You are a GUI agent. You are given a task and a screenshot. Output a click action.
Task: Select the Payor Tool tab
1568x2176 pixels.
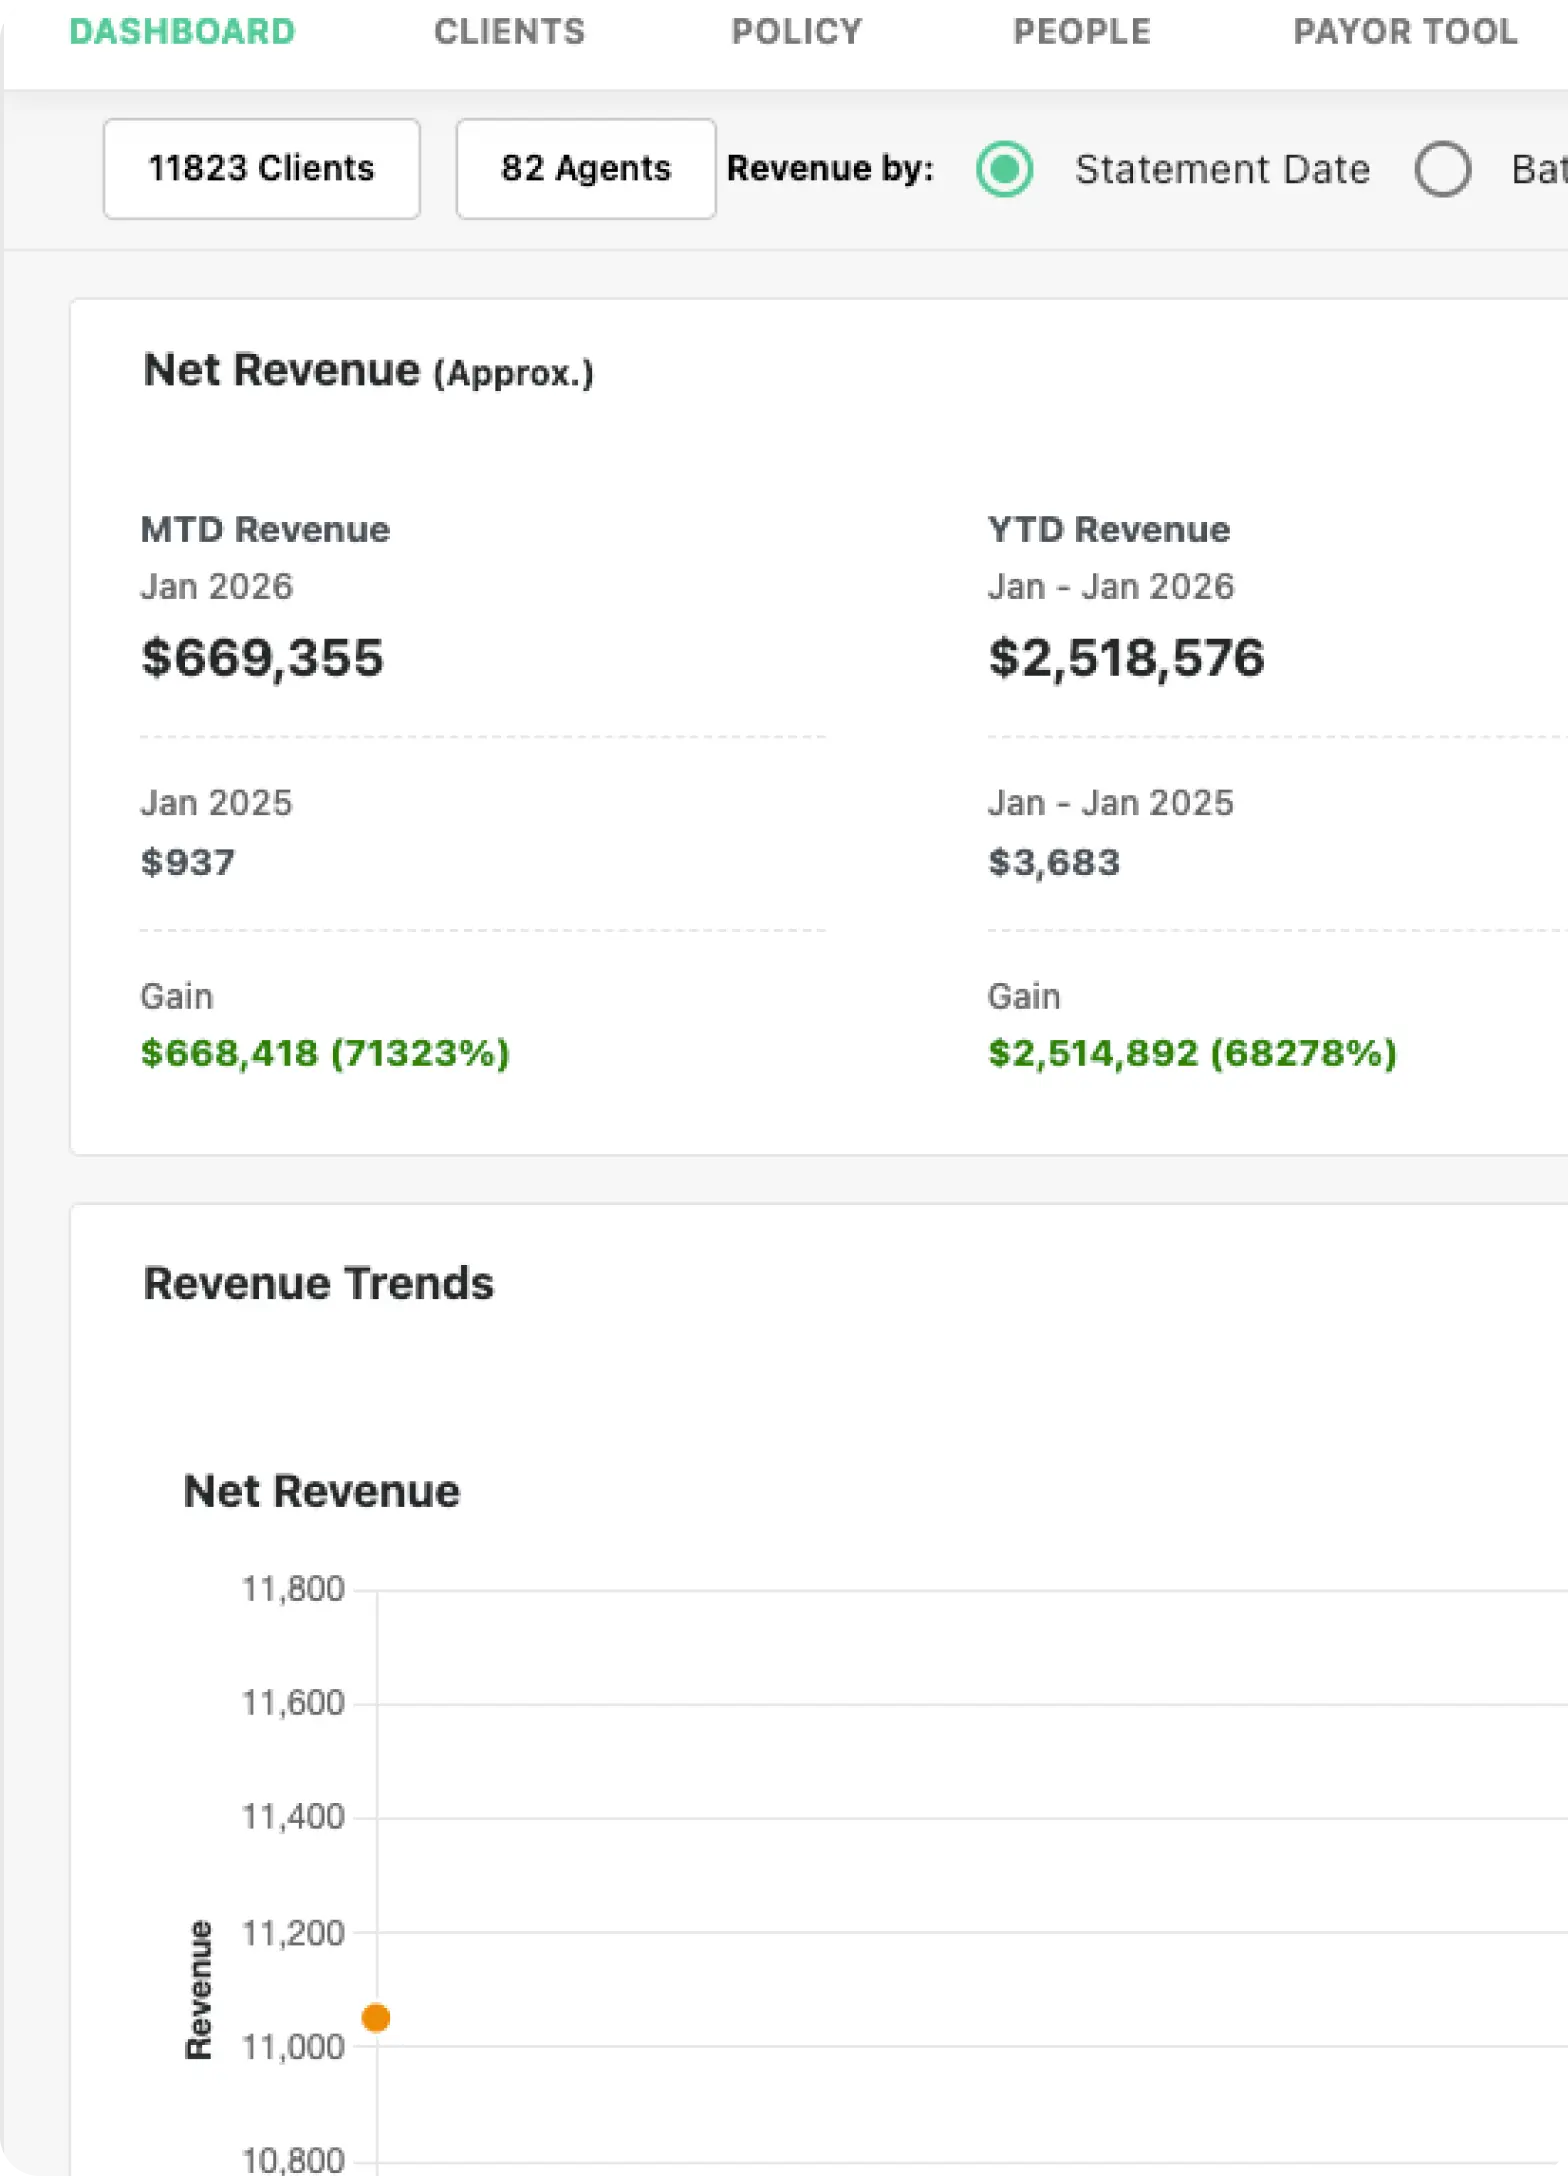[x=1404, y=32]
